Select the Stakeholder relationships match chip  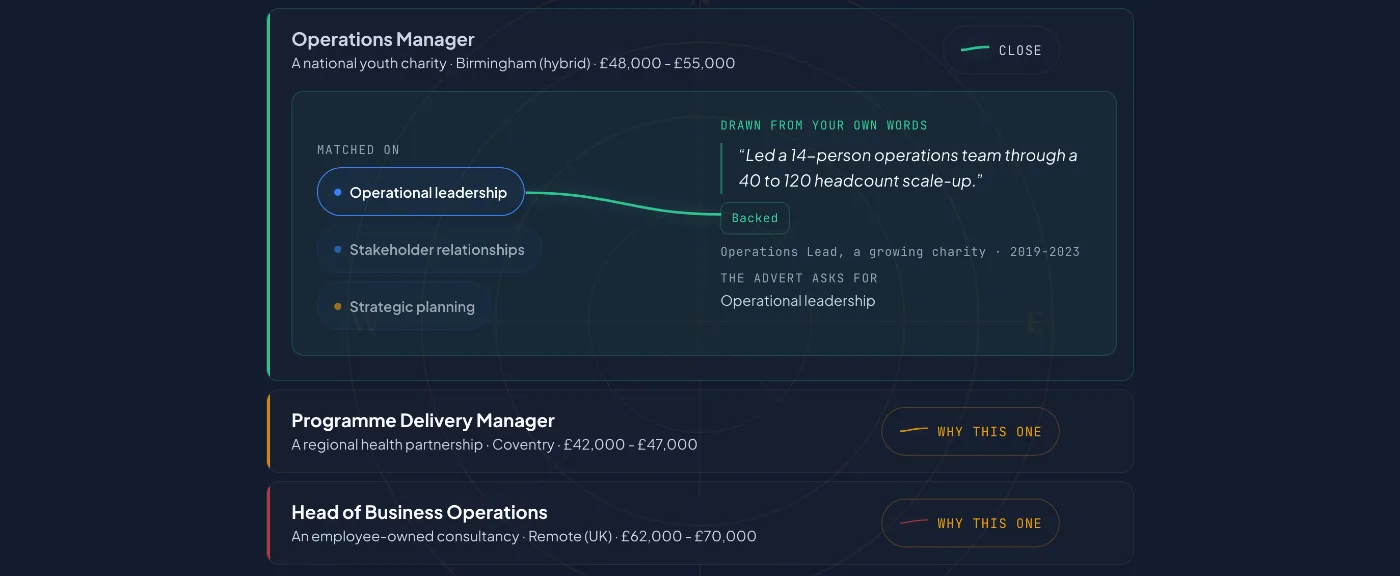tap(429, 250)
